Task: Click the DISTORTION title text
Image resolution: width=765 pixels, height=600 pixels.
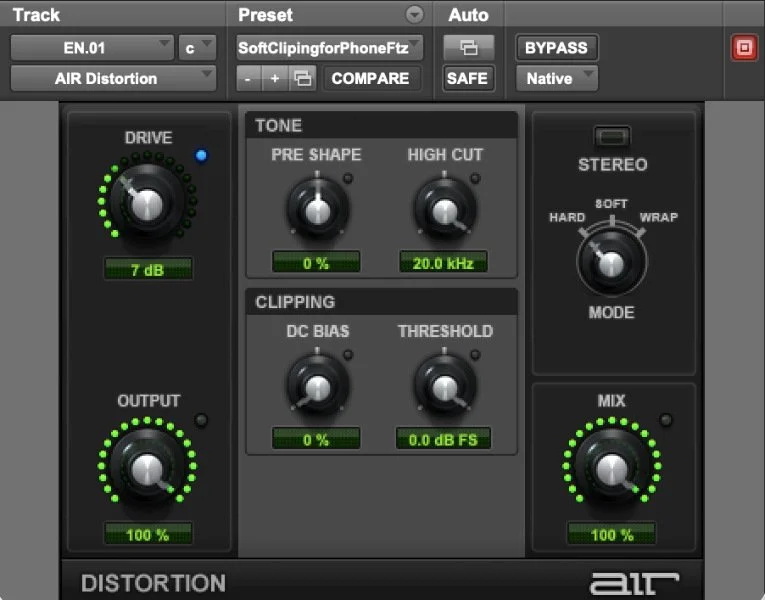Action: [x=153, y=583]
